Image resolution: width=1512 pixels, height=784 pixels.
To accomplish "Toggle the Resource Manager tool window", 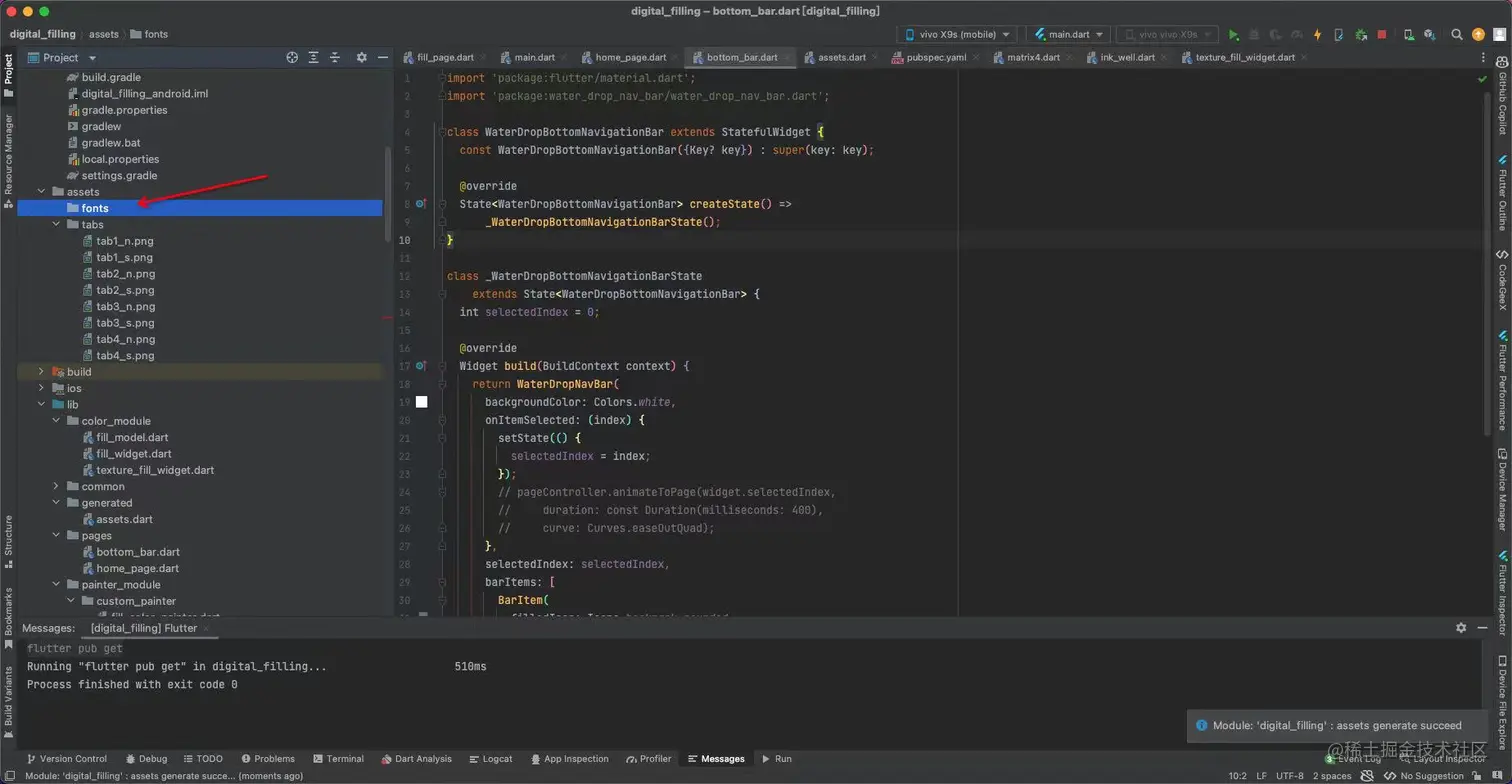I will pos(8,158).
